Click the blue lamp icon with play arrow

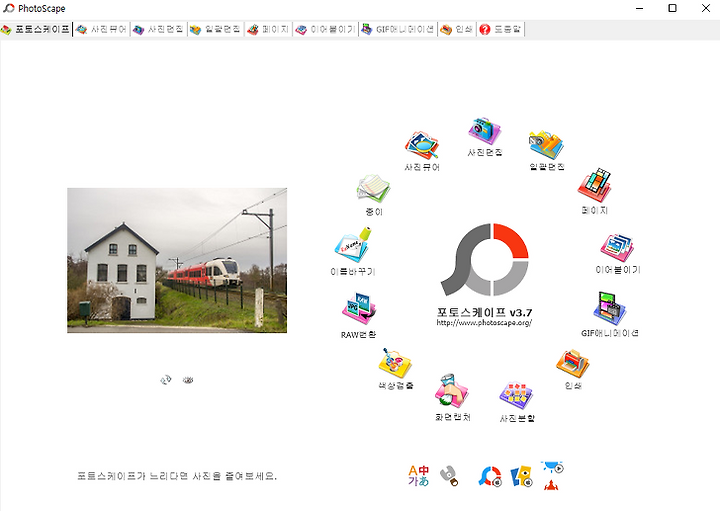point(552,467)
